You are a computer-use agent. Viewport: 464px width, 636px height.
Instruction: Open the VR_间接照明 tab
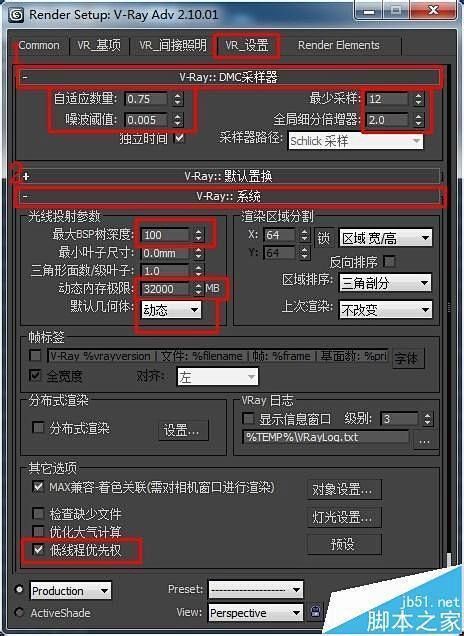pyautogui.click(x=172, y=45)
